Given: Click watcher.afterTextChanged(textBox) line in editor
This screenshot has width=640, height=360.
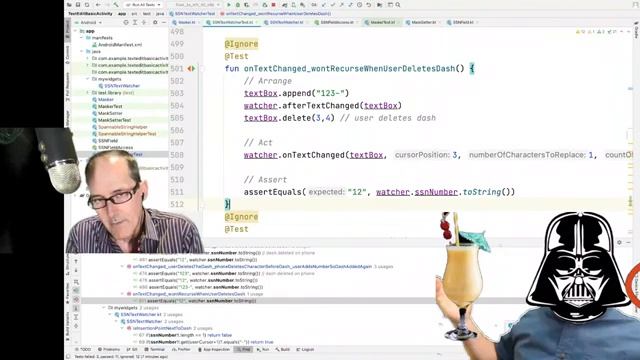Looking at the screenshot, I should click(x=323, y=106).
